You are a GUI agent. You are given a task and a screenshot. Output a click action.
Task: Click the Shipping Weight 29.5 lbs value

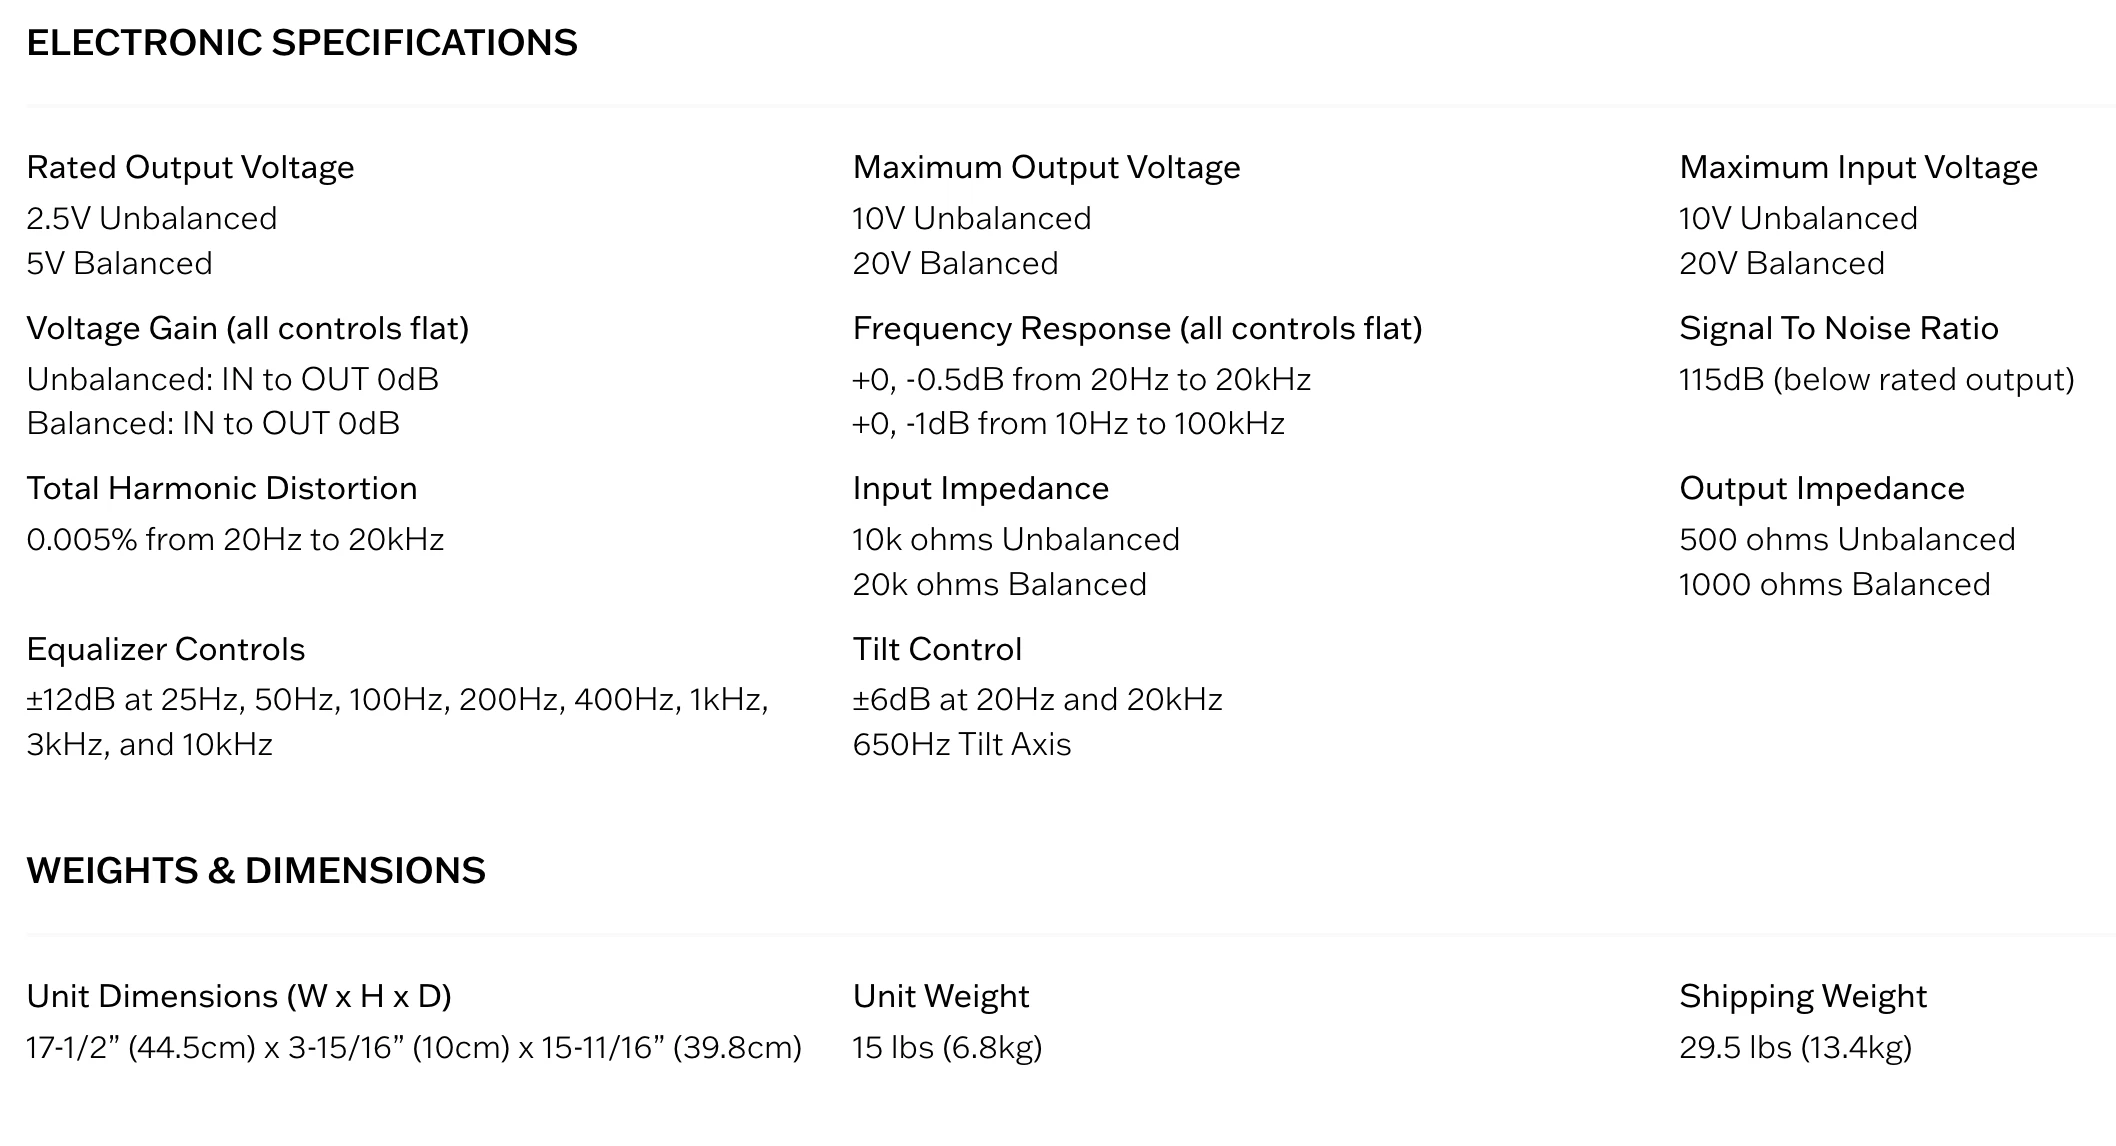click(1795, 1047)
